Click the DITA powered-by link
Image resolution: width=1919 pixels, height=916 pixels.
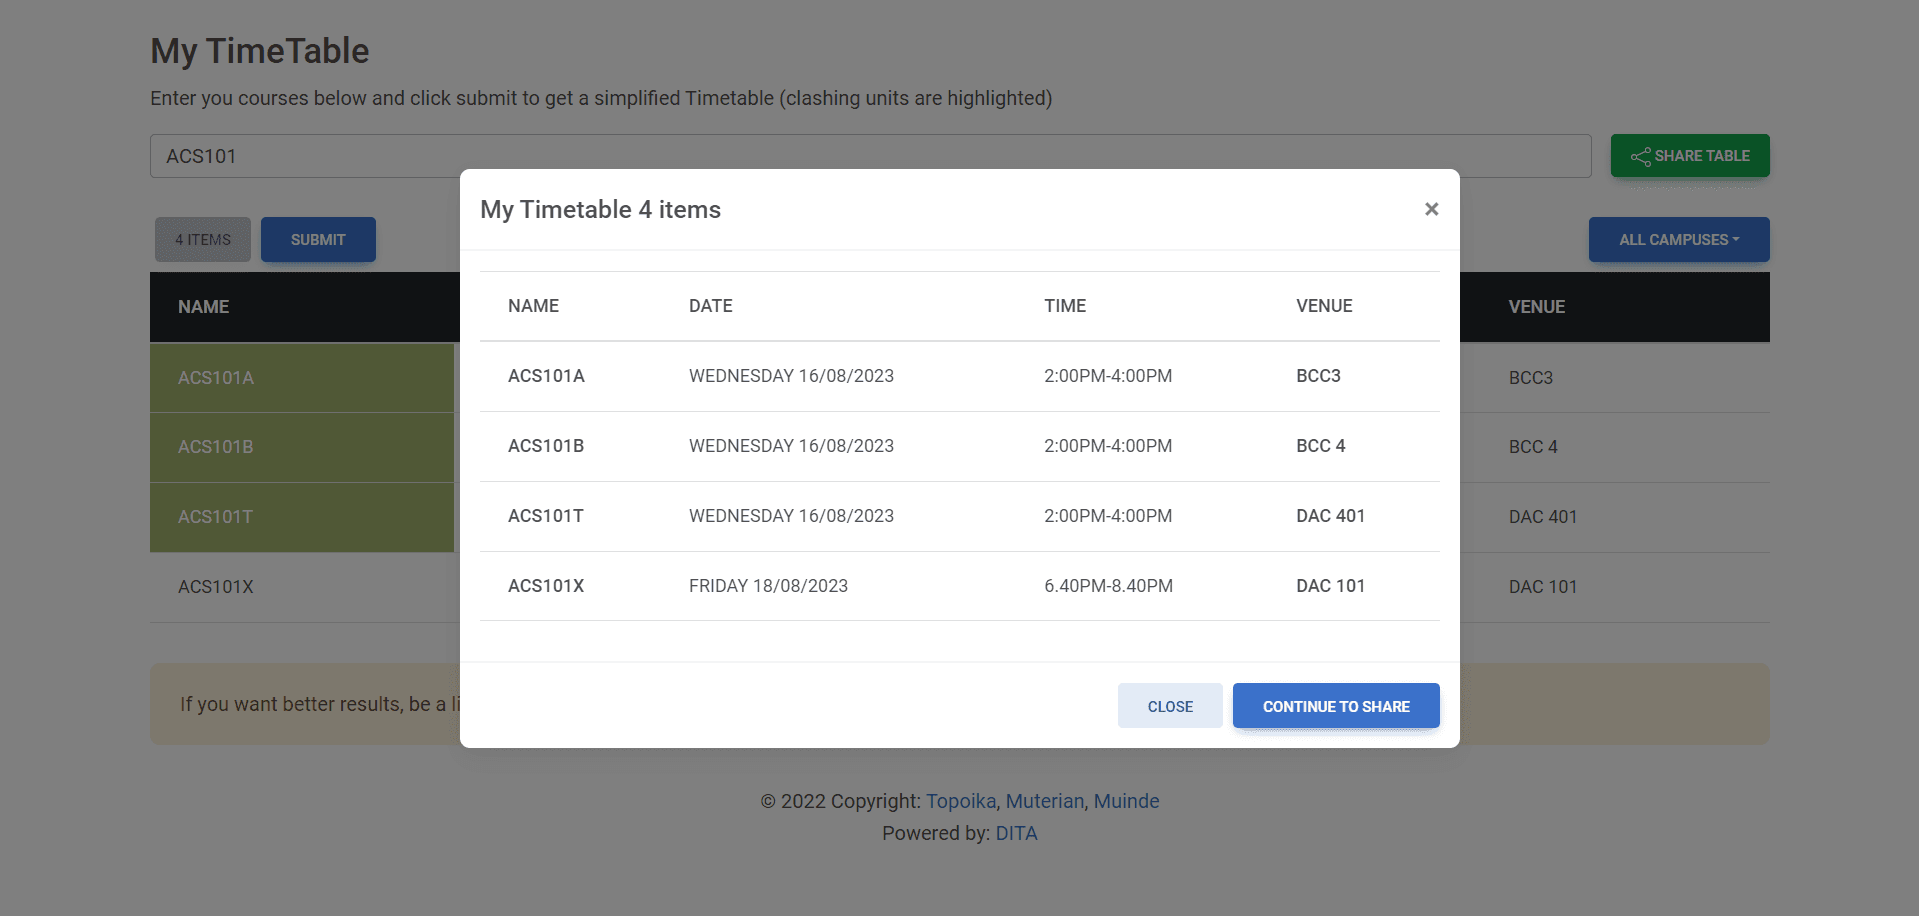click(1016, 832)
